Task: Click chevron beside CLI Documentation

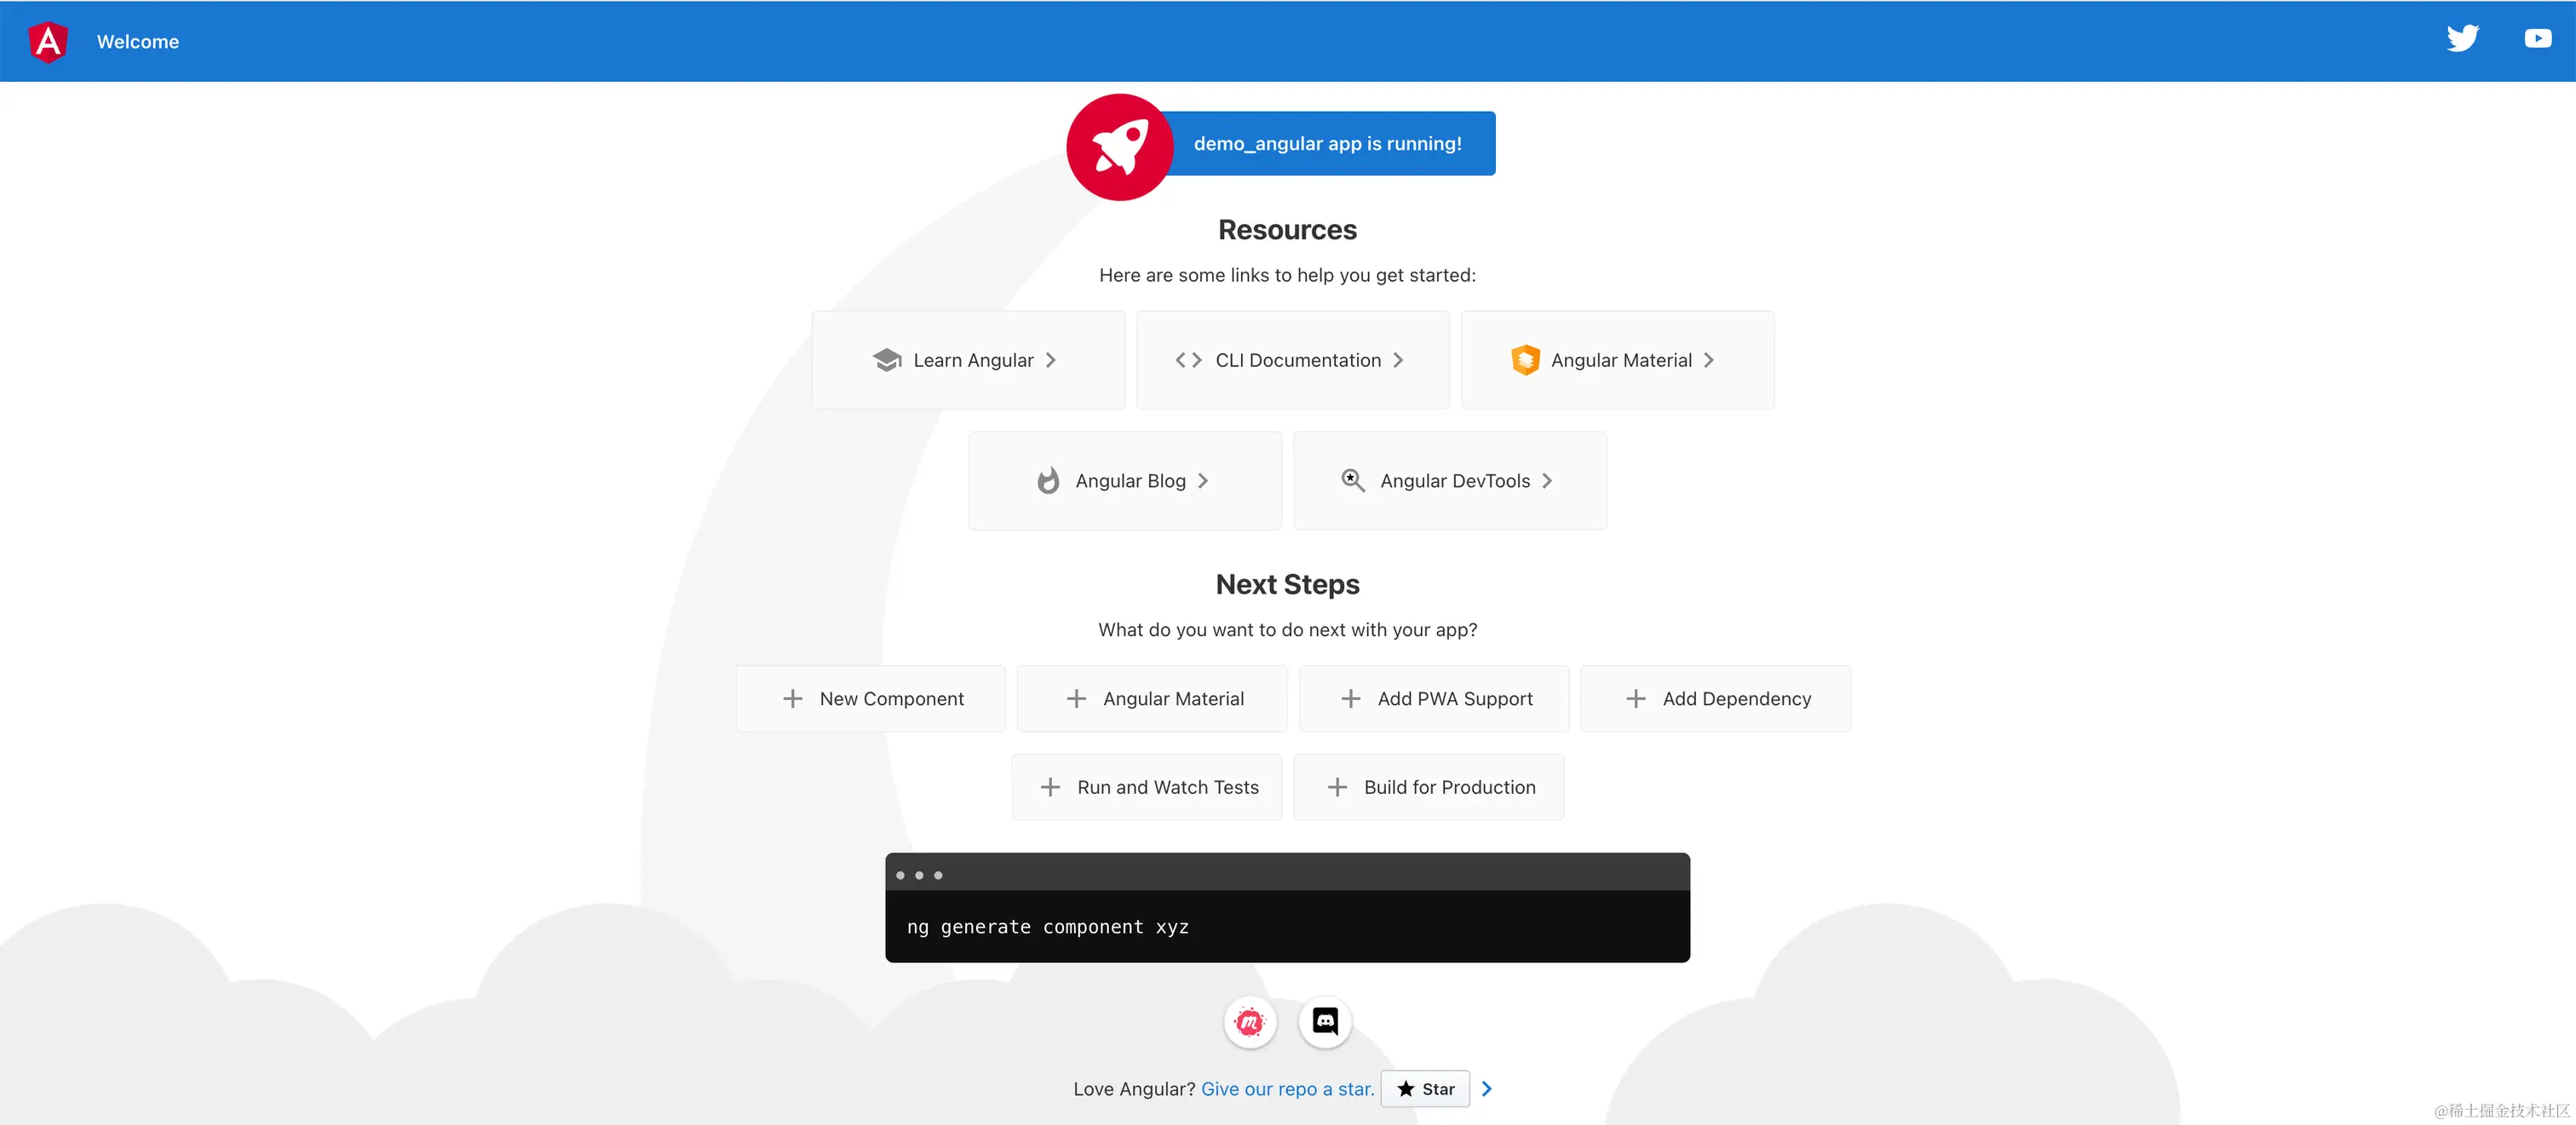Action: pos(1398,360)
